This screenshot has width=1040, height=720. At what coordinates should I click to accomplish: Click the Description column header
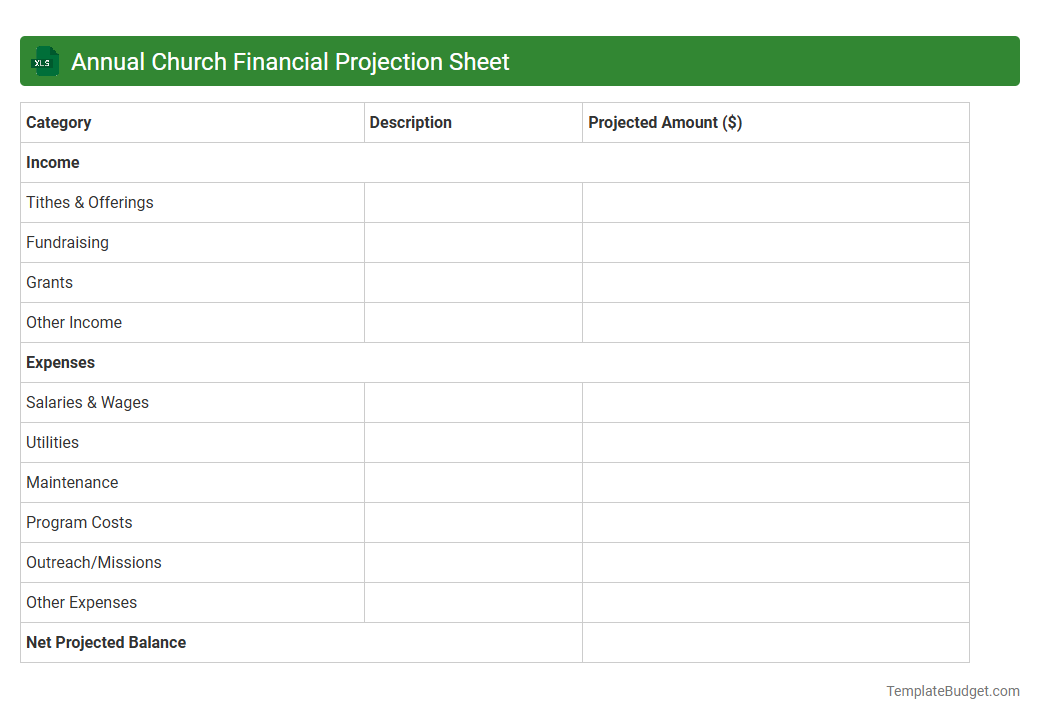point(411,122)
